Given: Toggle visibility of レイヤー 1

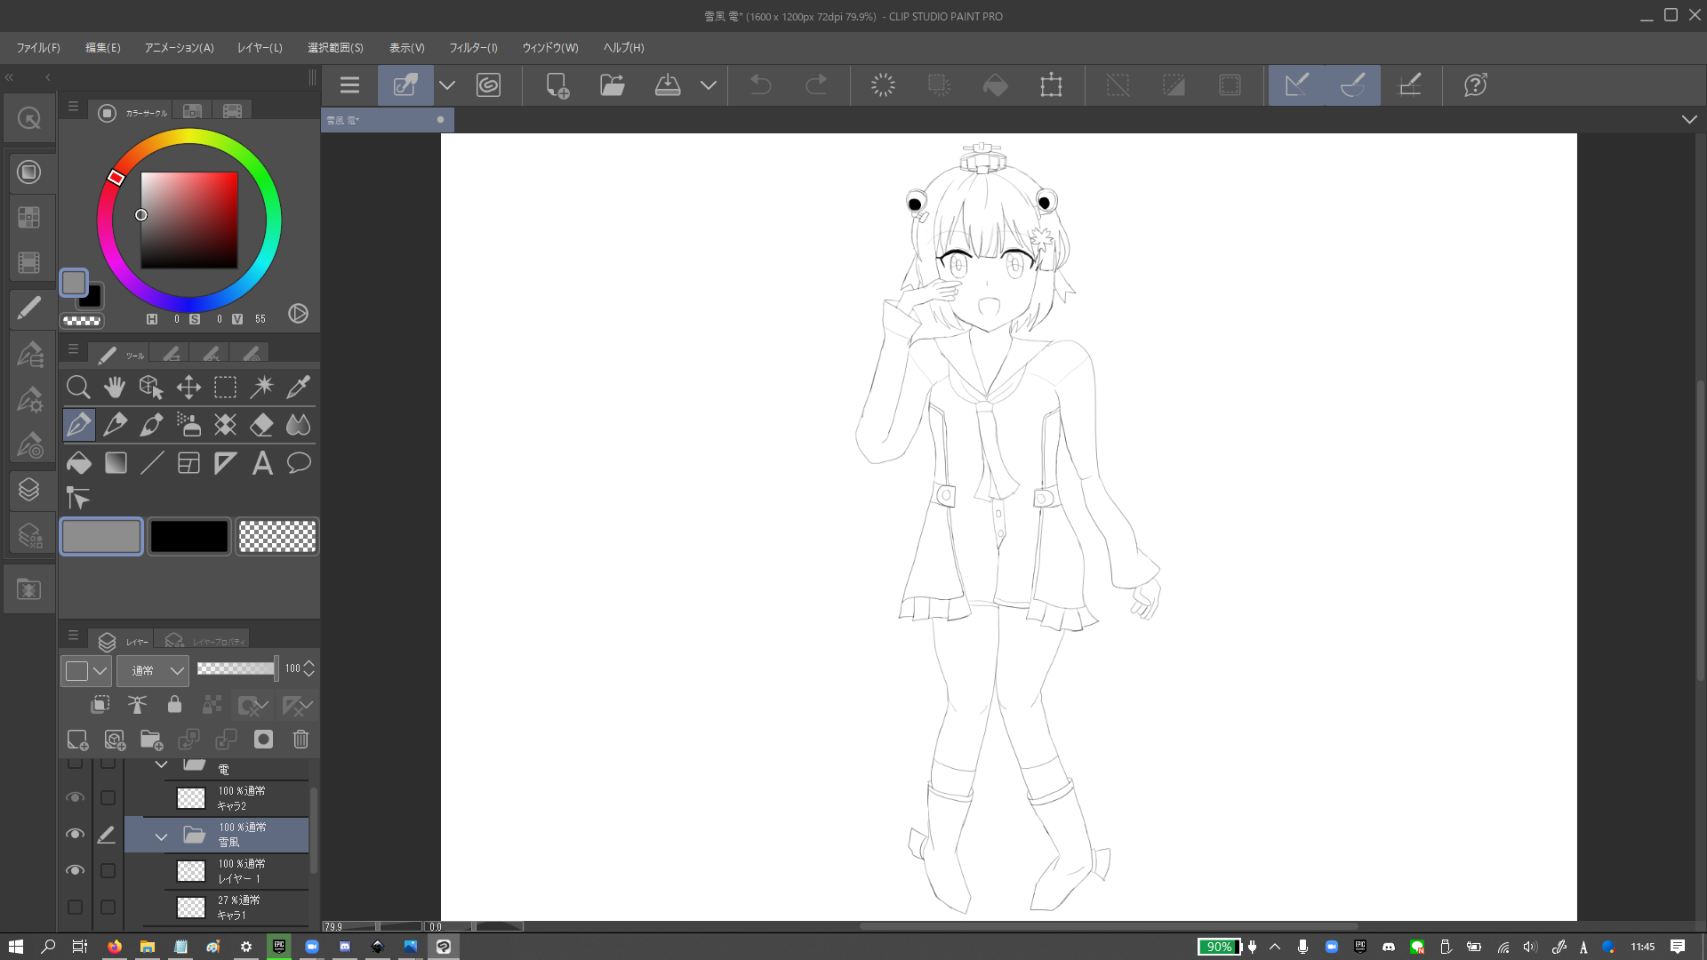Looking at the screenshot, I should [75, 871].
